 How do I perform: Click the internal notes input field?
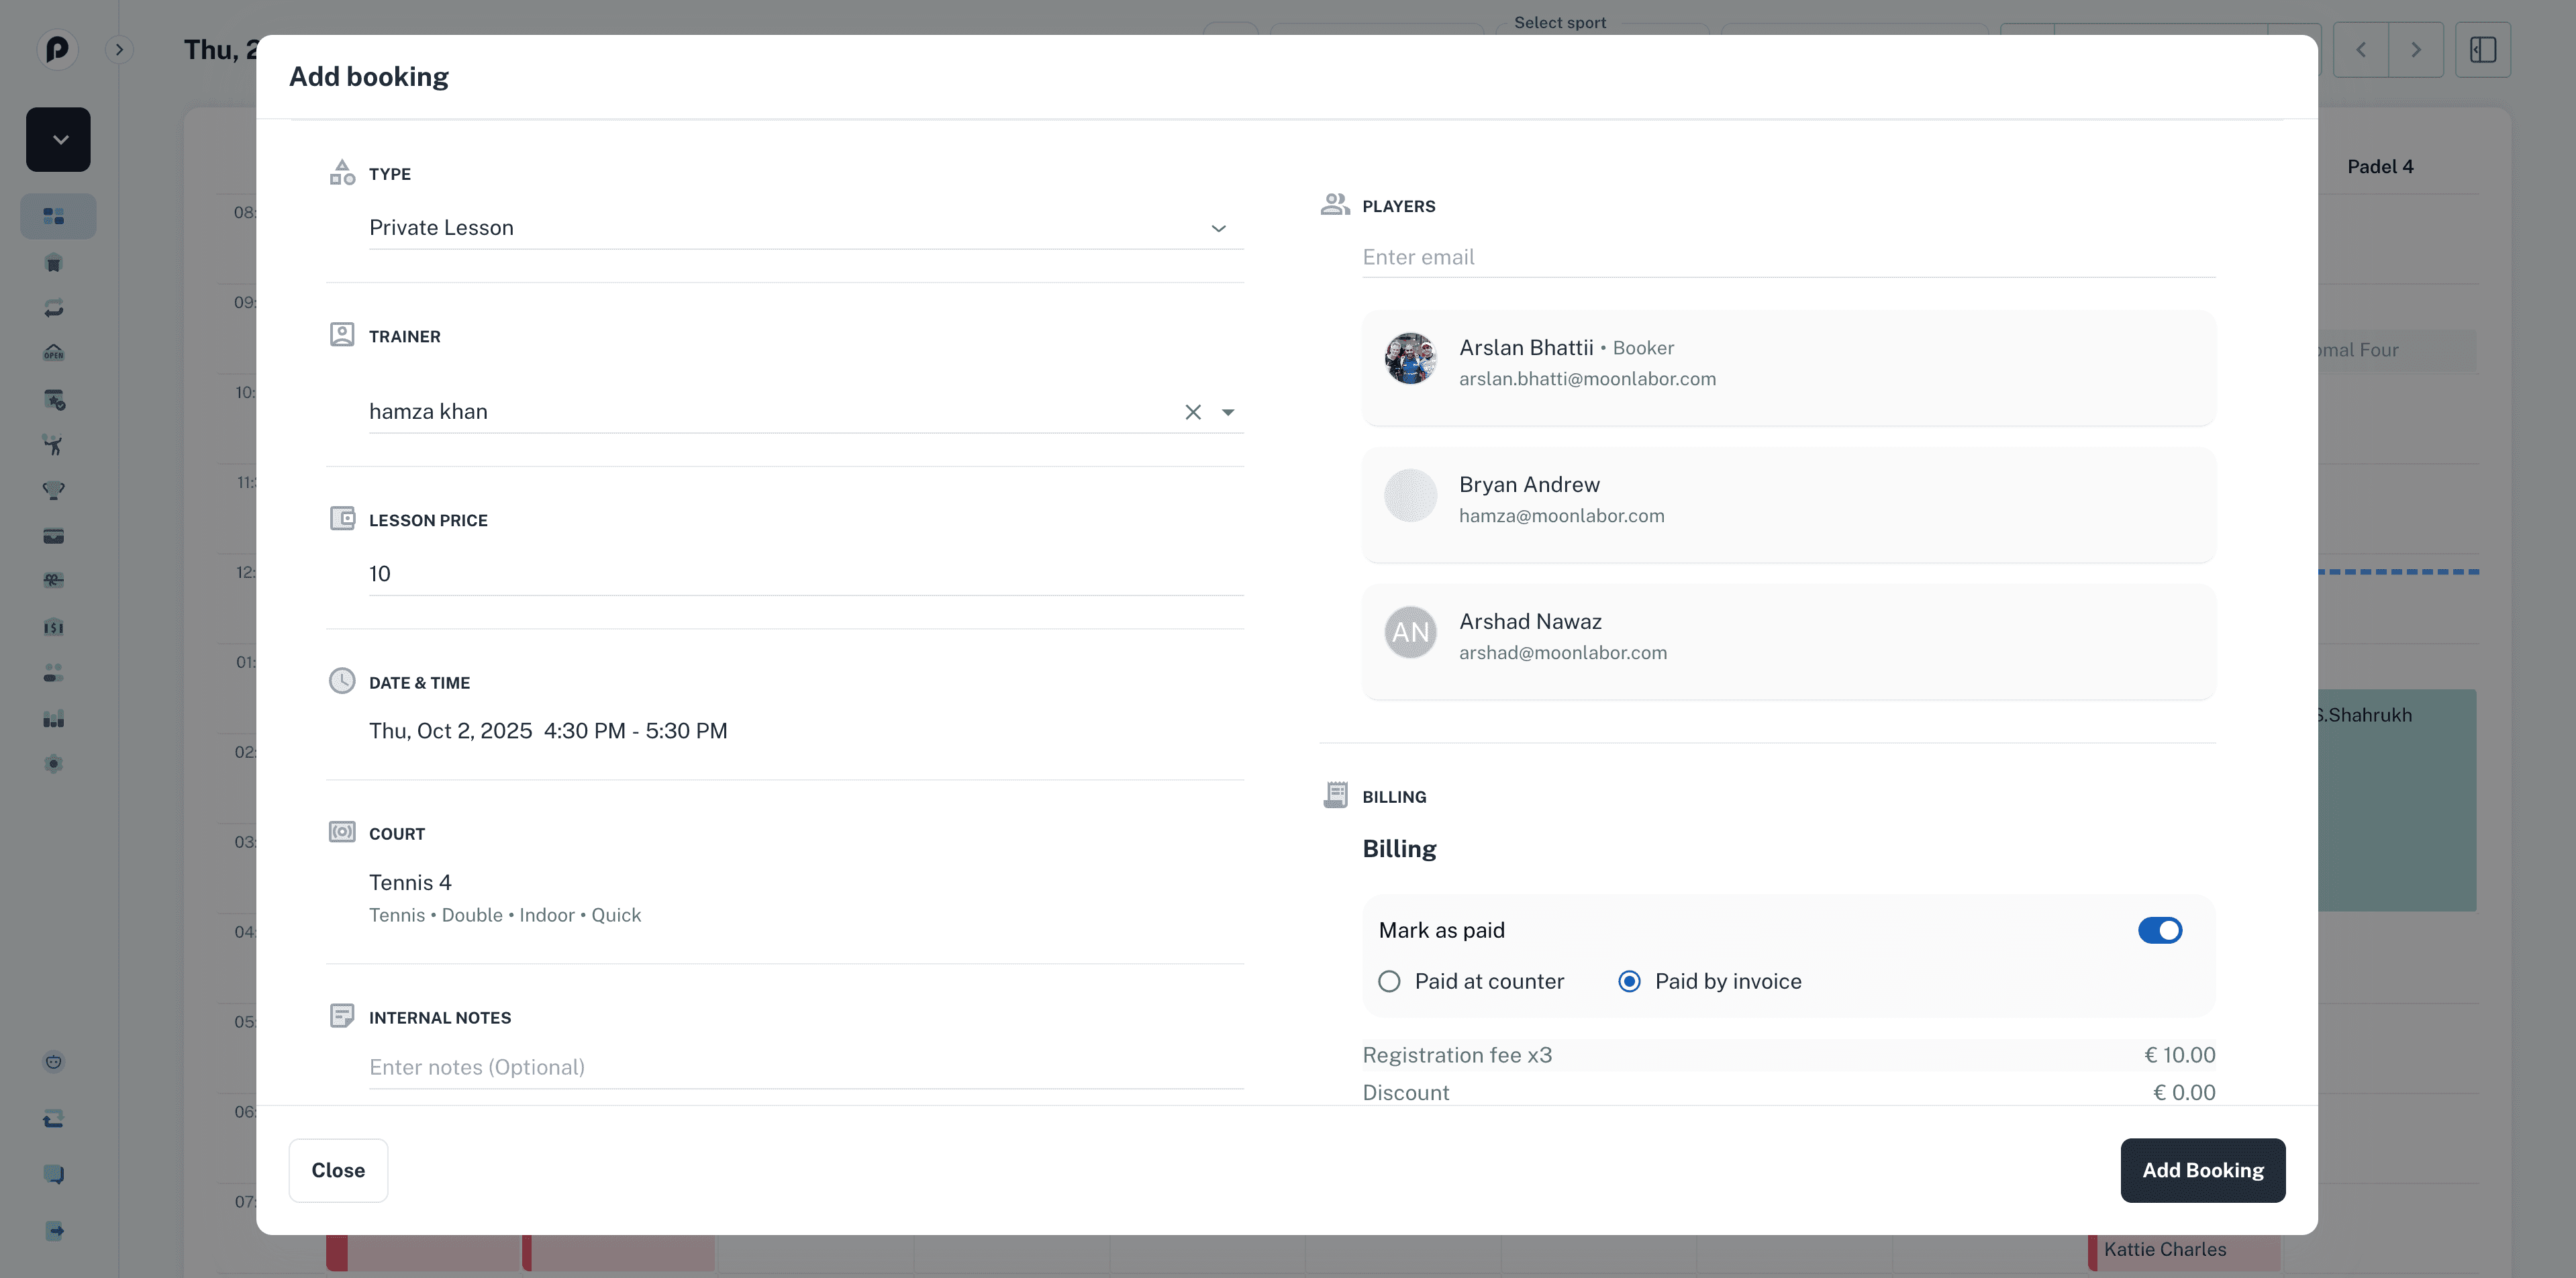[x=805, y=1067]
